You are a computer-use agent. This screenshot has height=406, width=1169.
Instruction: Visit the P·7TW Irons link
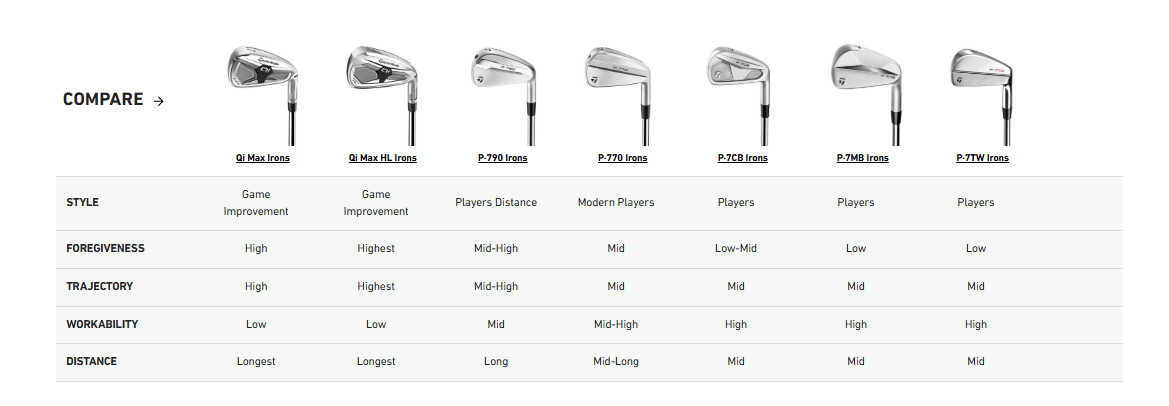983,158
